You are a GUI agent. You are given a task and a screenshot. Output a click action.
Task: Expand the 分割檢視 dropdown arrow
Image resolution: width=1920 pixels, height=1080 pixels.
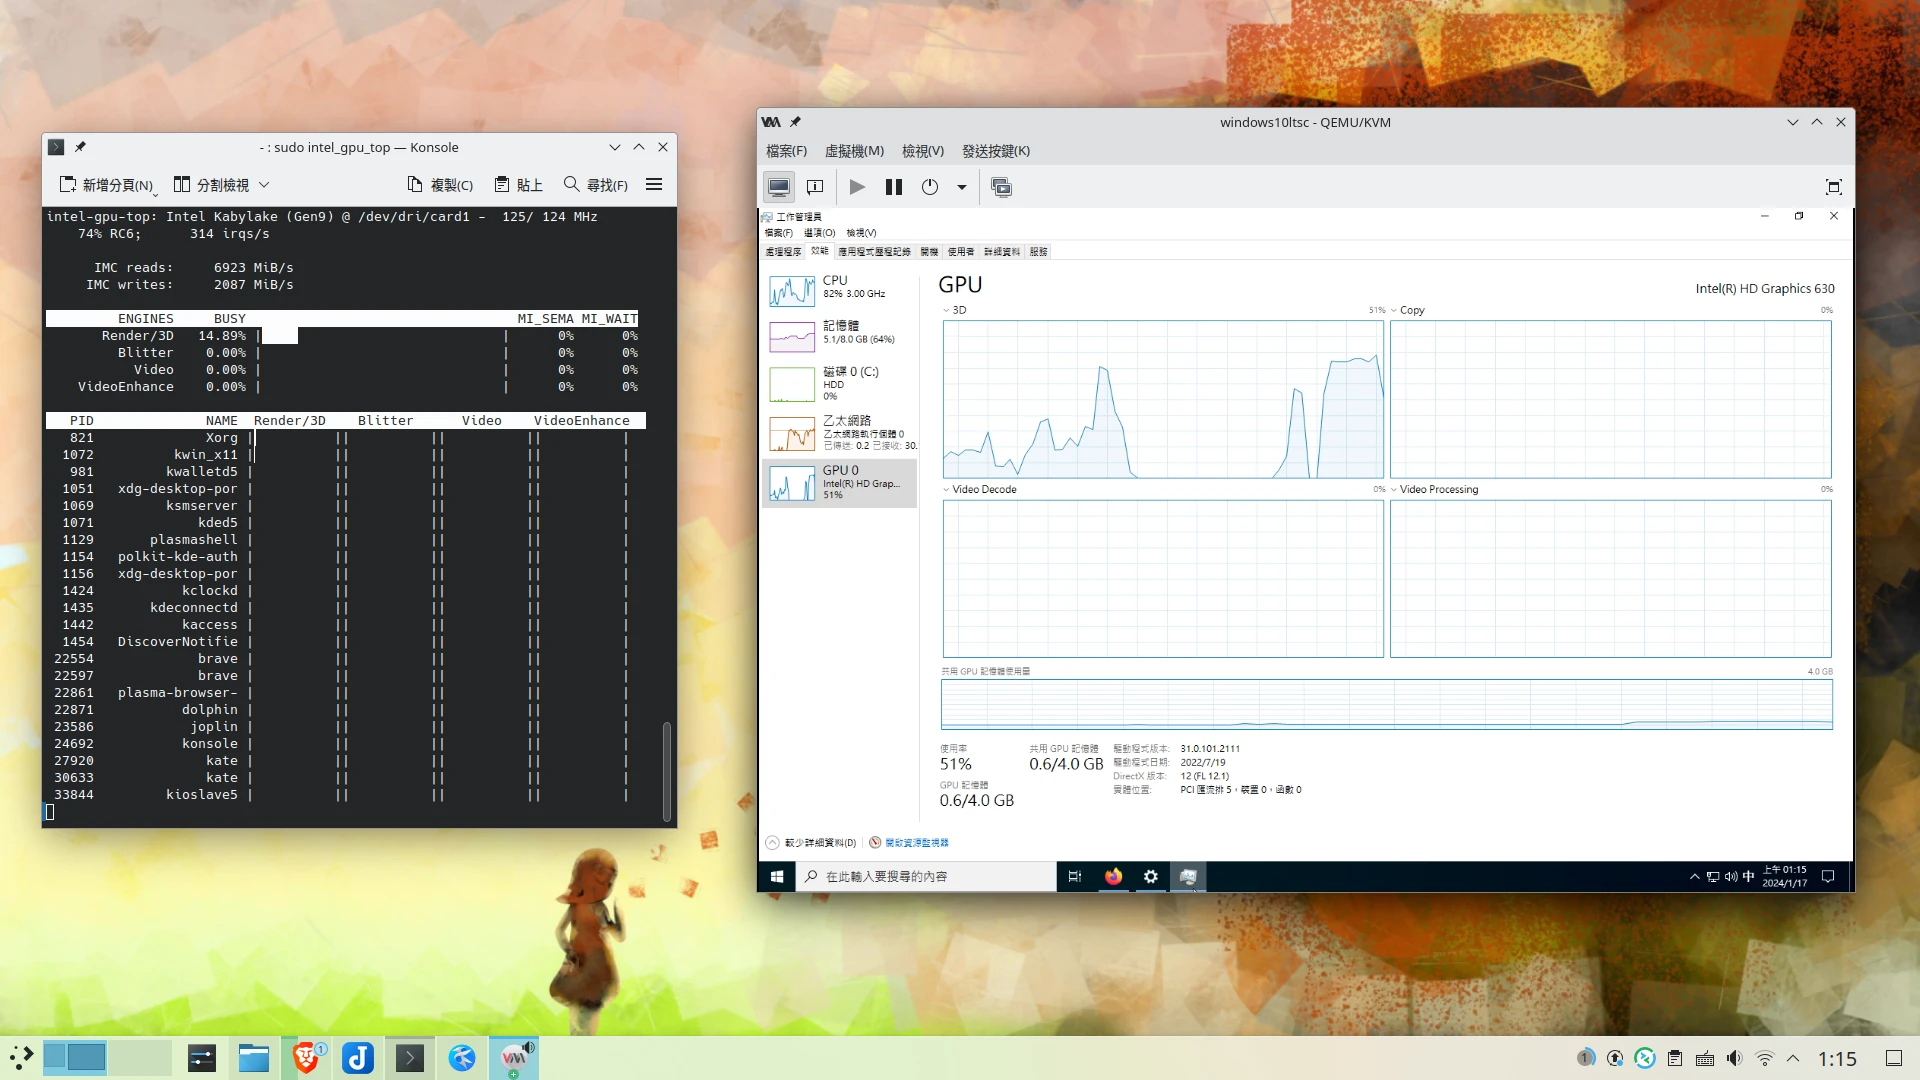(x=264, y=185)
